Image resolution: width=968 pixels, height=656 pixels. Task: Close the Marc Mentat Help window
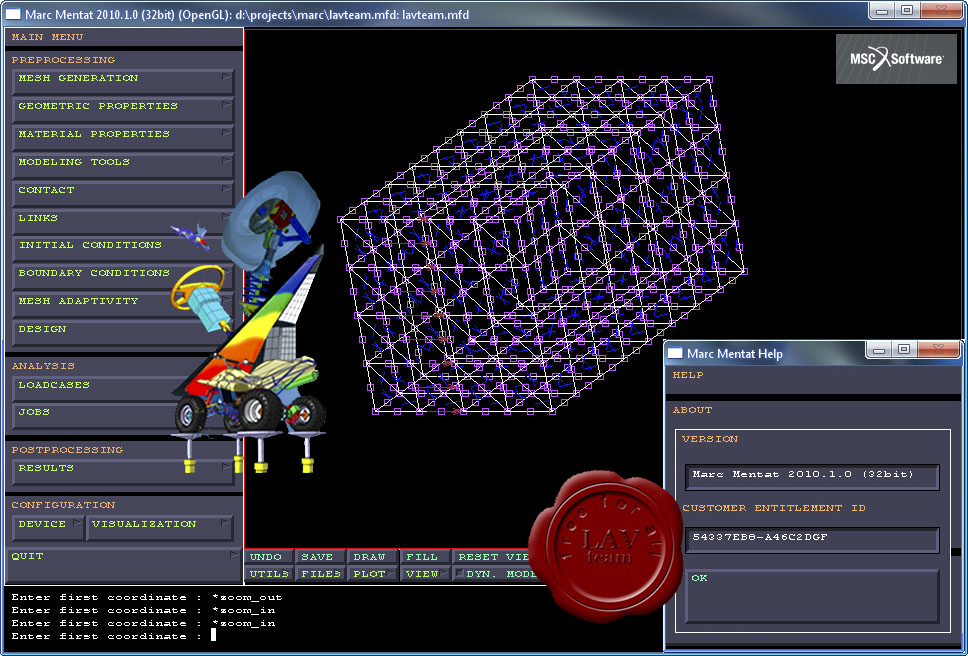click(941, 350)
